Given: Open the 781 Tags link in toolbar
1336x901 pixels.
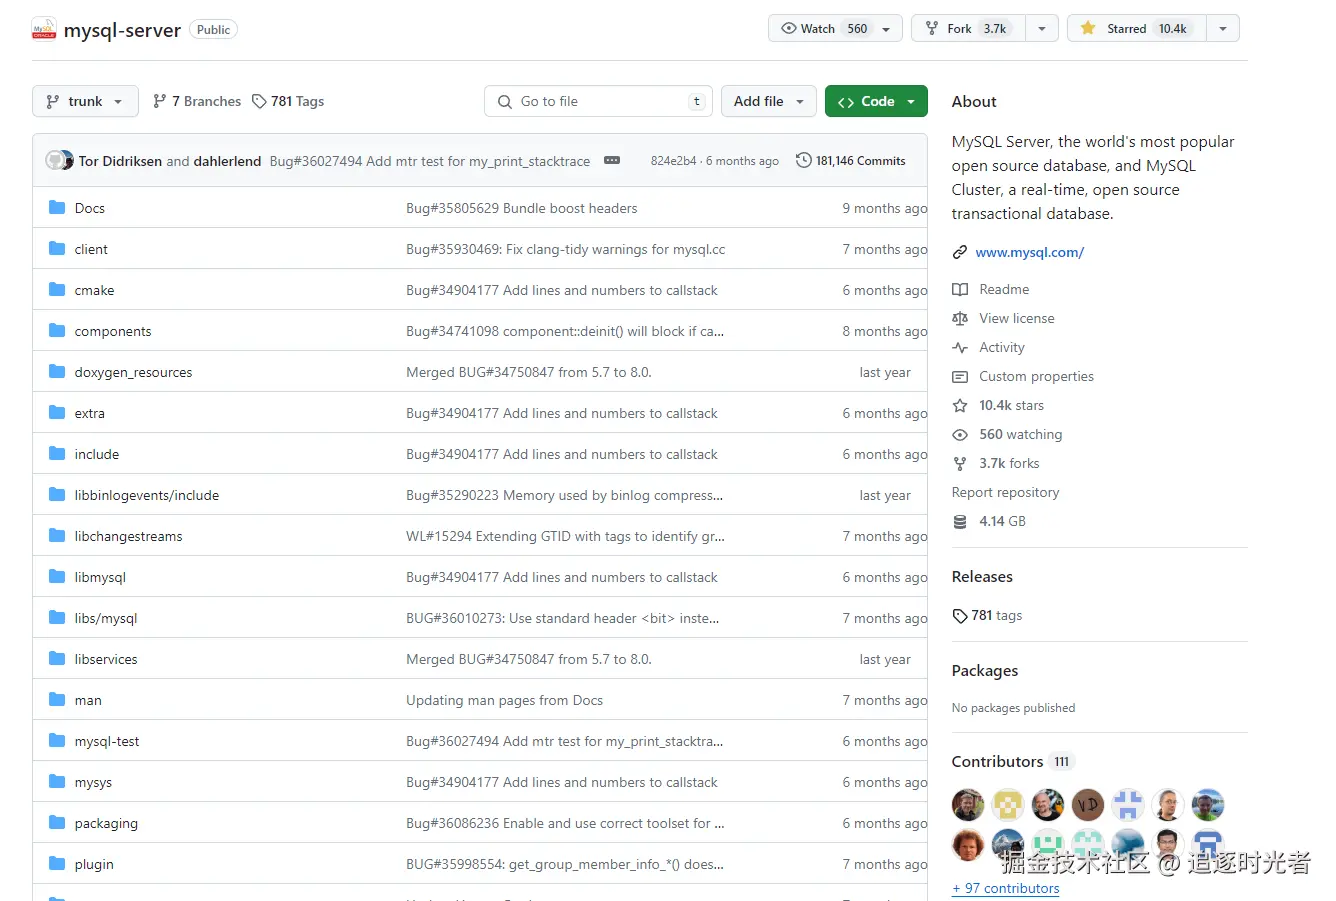Looking at the screenshot, I should (x=288, y=101).
